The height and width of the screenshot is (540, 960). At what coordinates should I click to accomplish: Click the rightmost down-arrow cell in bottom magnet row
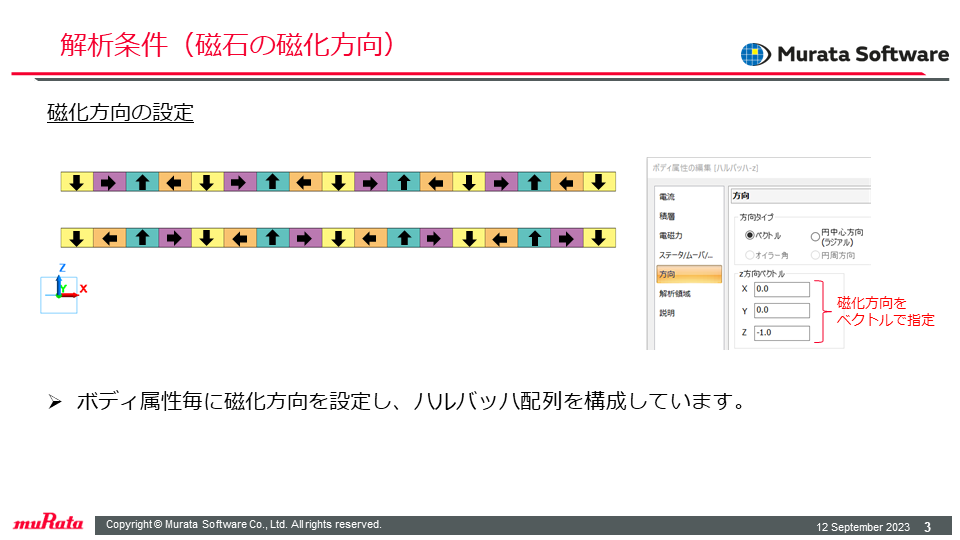(599, 238)
